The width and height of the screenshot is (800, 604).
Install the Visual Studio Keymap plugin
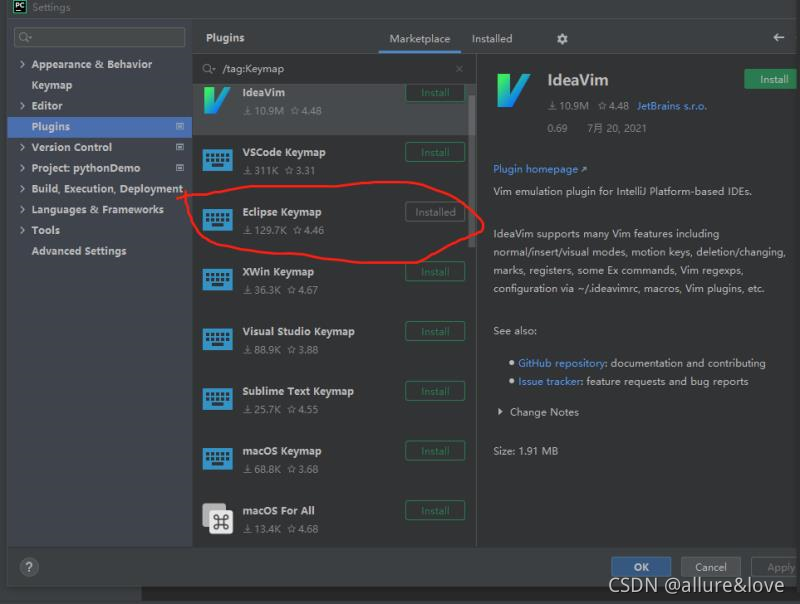[435, 331]
